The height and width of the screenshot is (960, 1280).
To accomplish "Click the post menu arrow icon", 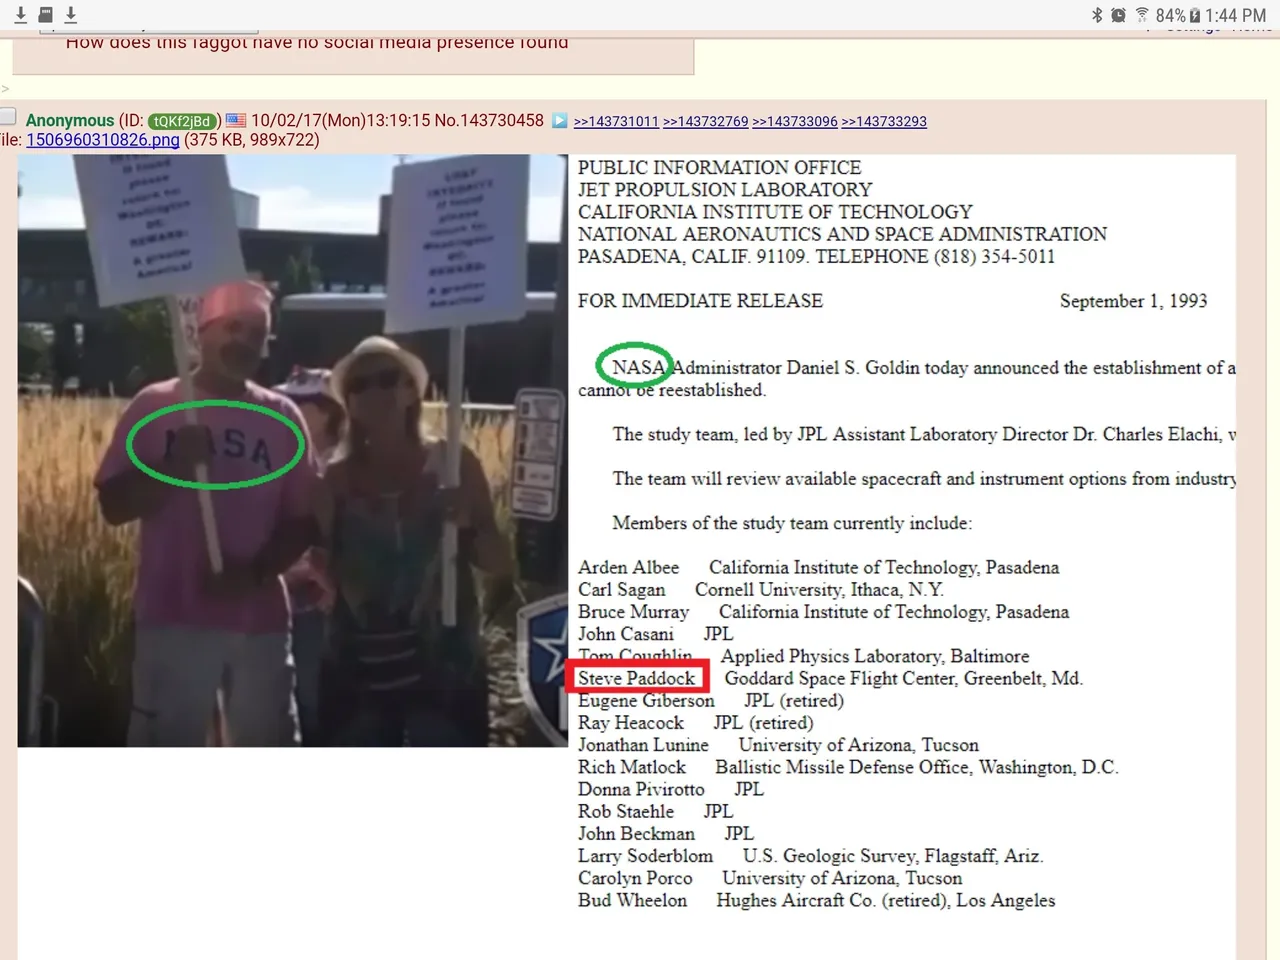I will point(560,120).
